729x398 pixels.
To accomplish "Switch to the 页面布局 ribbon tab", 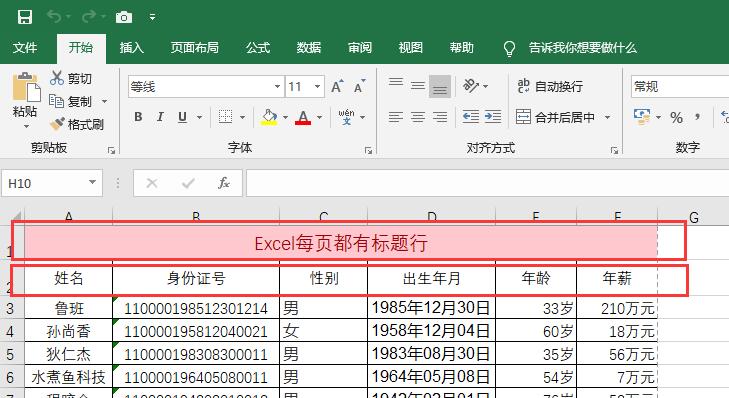I will 194,48.
